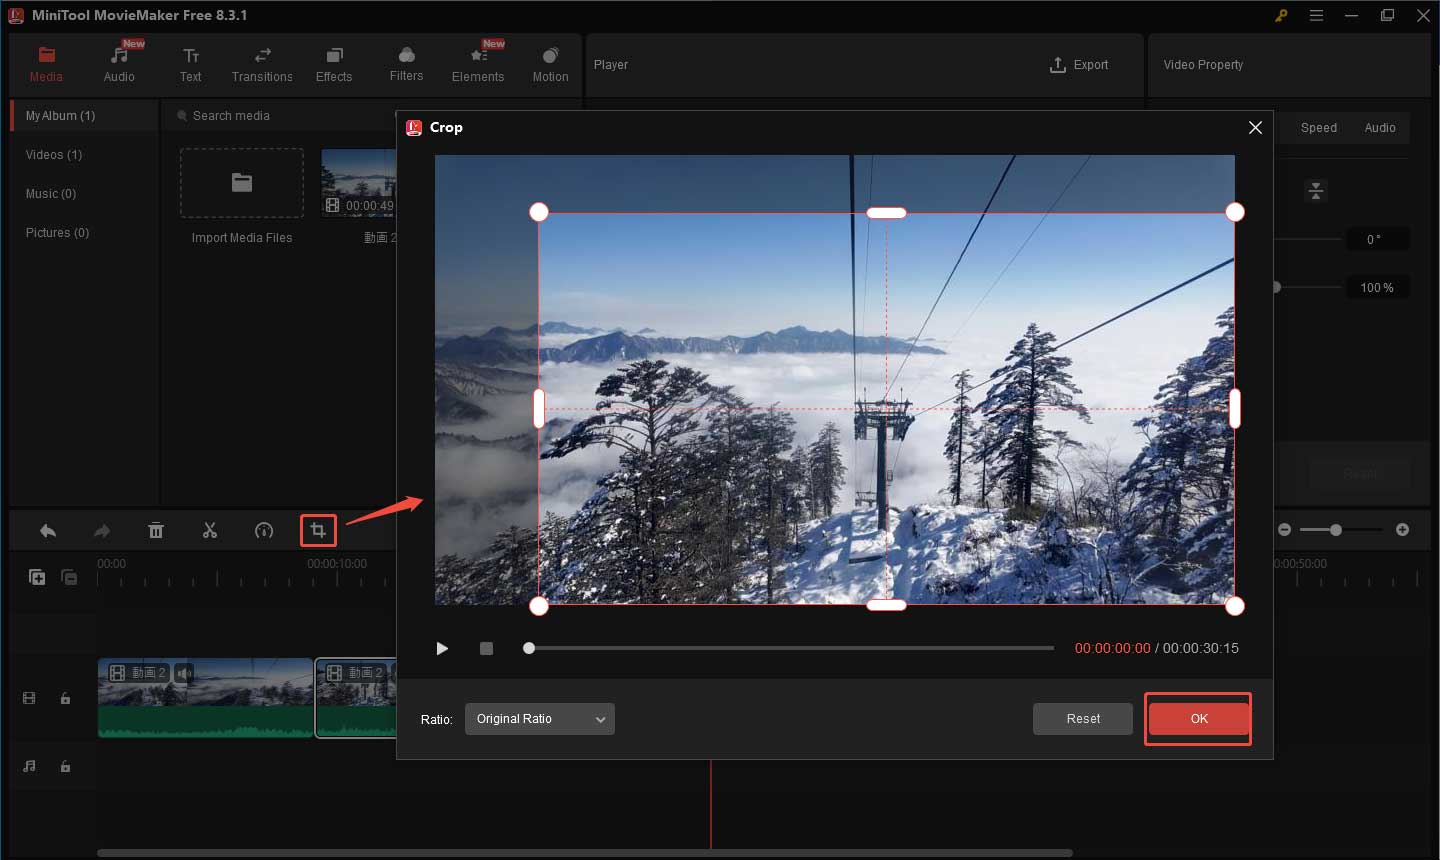
Task: Click the timeline zoom slider
Action: point(1337,530)
